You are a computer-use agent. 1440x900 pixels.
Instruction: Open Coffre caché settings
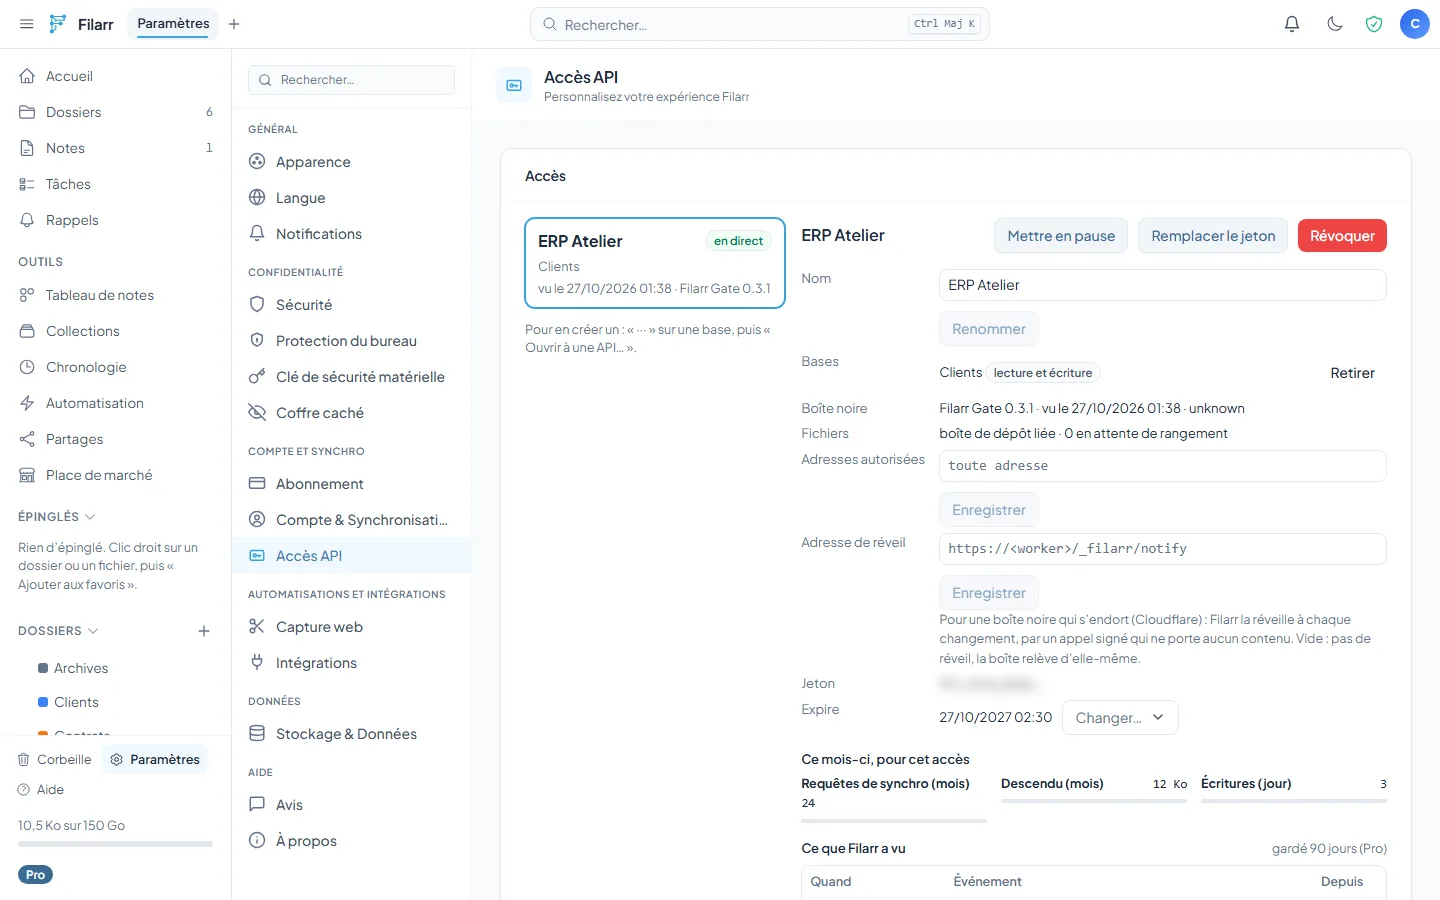point(351,413)
